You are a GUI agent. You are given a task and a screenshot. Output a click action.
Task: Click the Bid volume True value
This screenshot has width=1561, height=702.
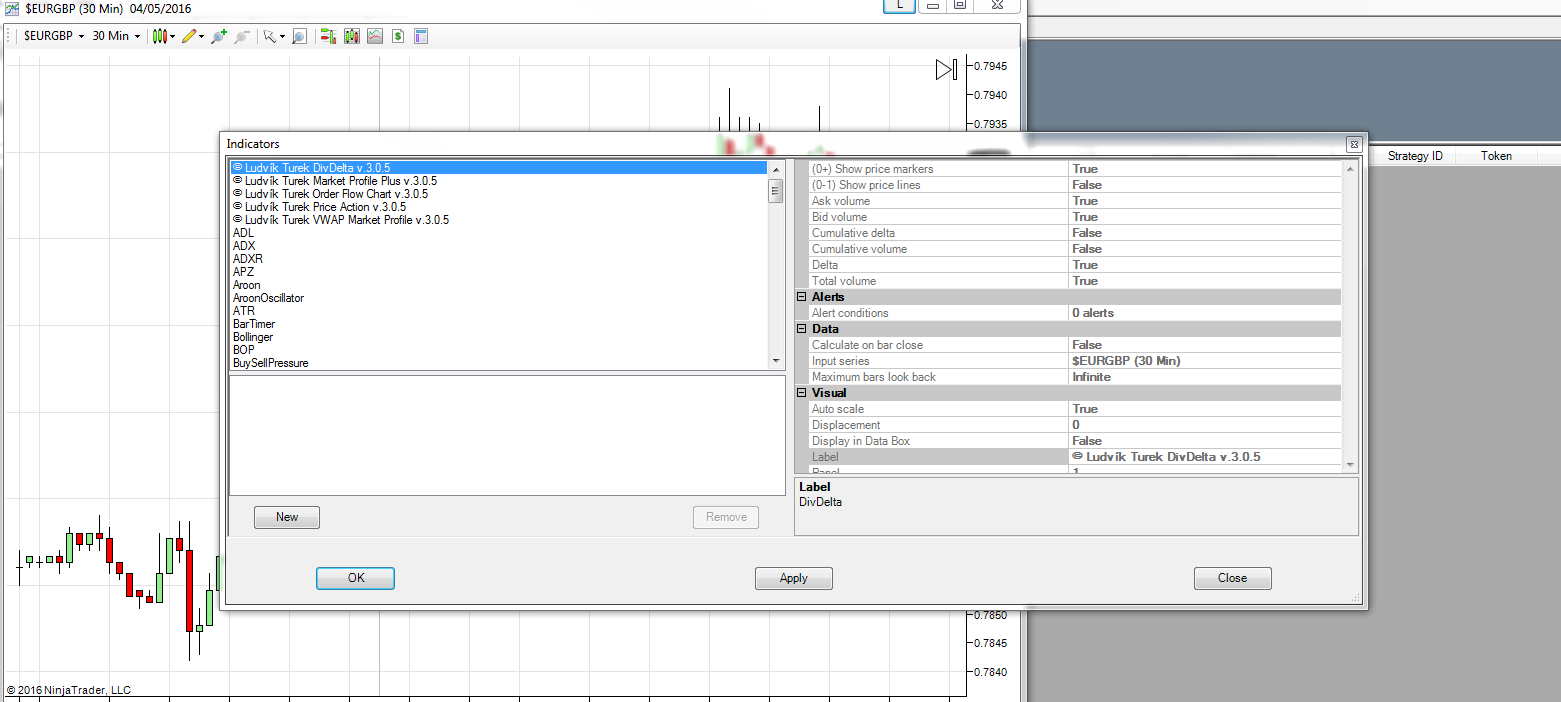(x=1205, y=217)
